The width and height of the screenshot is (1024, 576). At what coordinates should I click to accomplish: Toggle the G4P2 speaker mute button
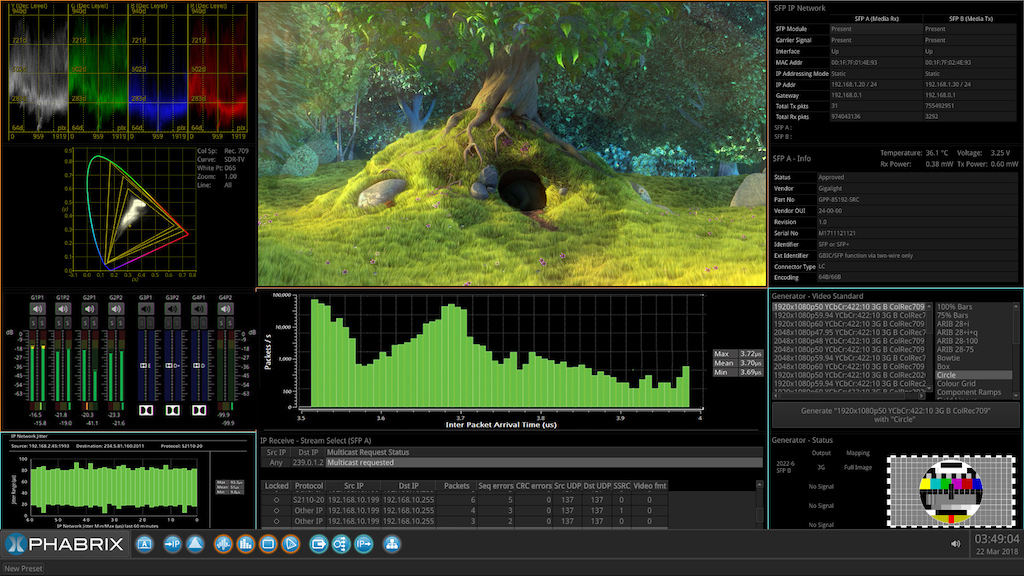225,309
